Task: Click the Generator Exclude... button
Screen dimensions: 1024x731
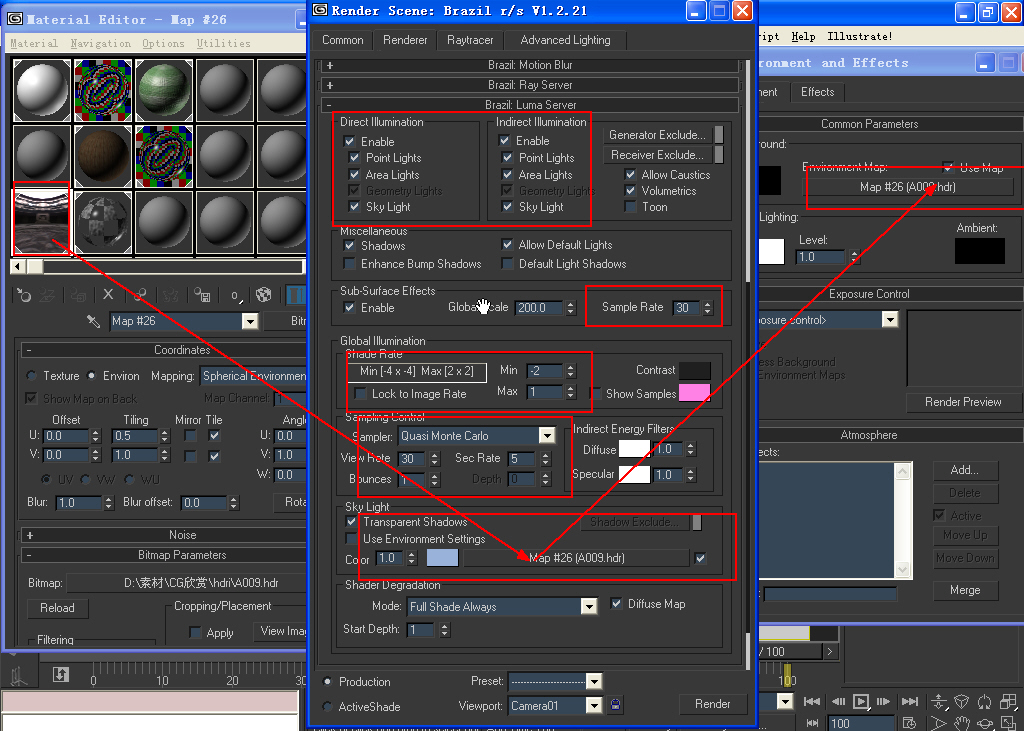Action: click(658, 135)
